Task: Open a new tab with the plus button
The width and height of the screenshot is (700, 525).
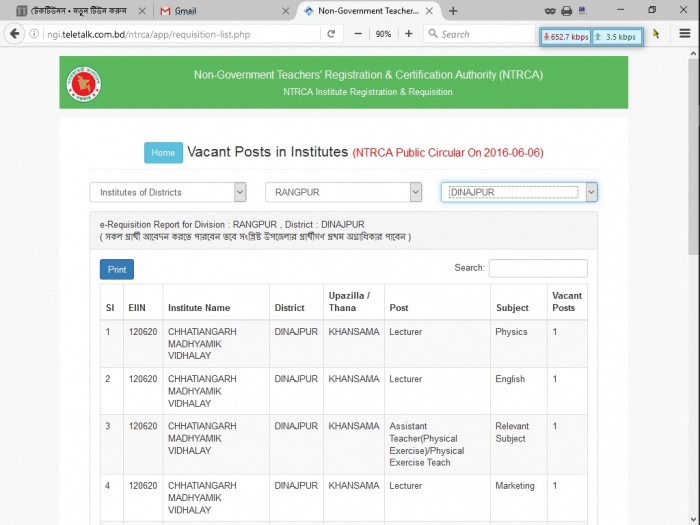Action: coord(453,11)
